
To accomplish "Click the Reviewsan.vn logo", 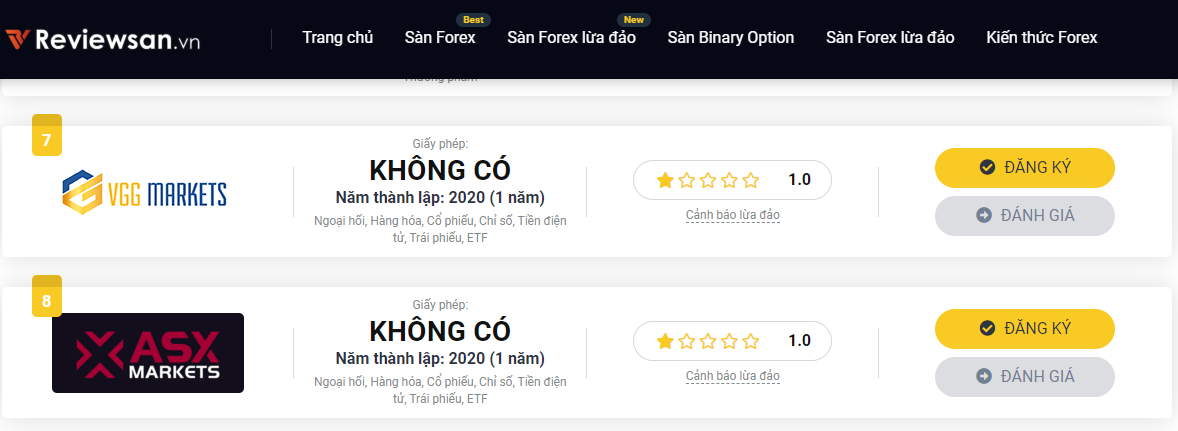I will coord(103,39).
